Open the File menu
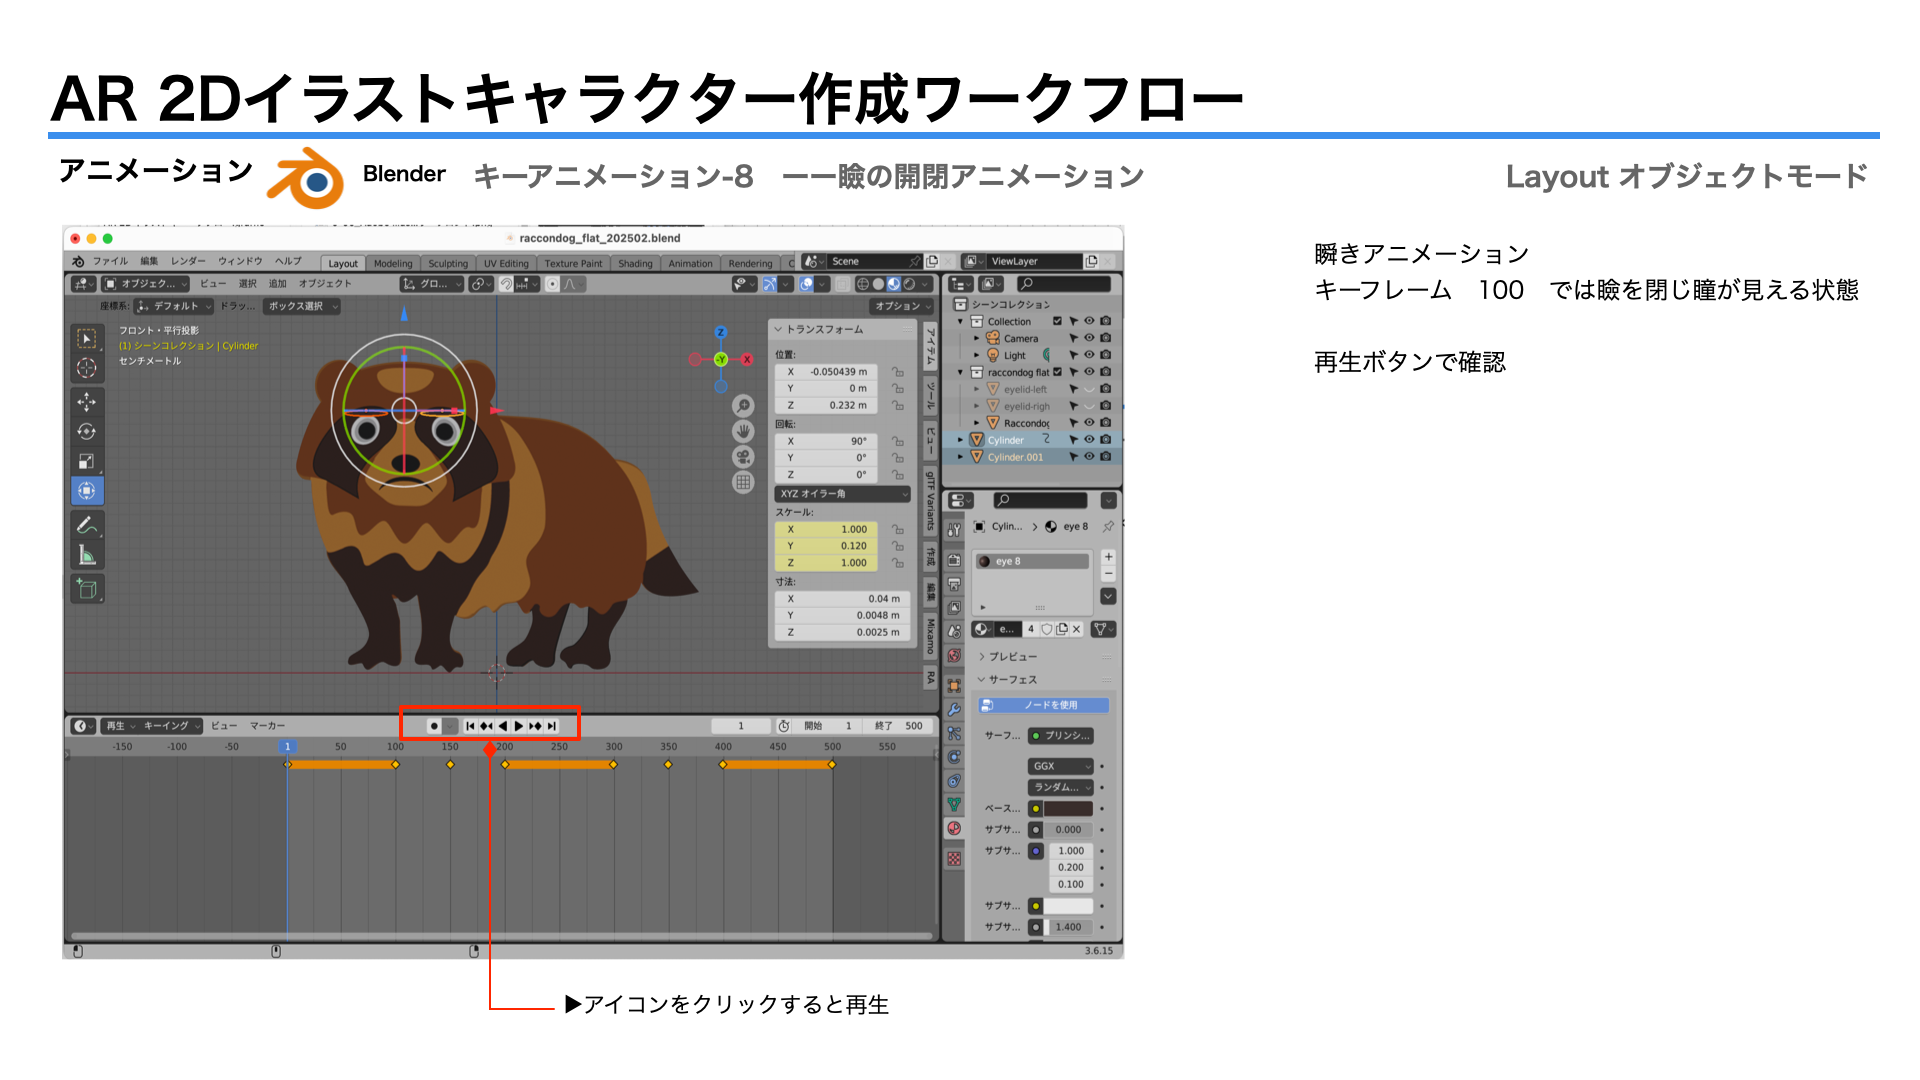This screenshot has height=1080, width=1920. coord(110,262)
